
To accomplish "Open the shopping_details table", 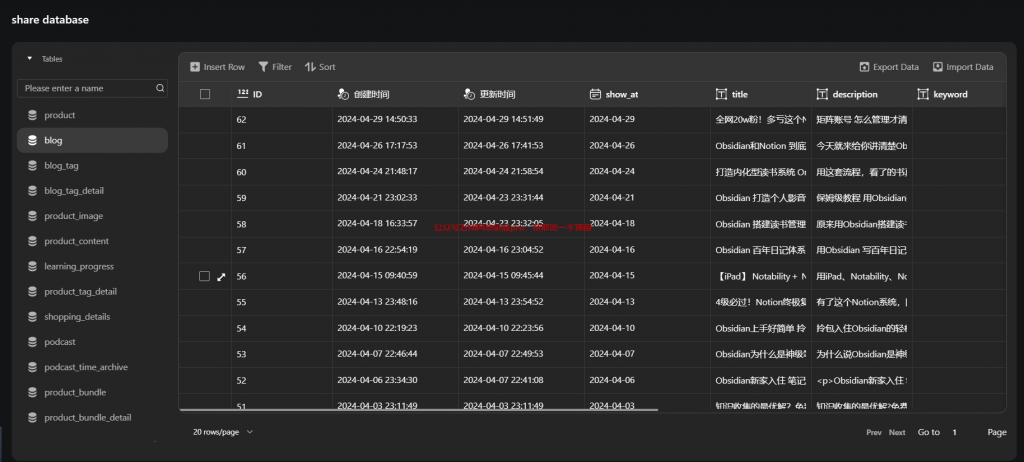I will point(76,317).
